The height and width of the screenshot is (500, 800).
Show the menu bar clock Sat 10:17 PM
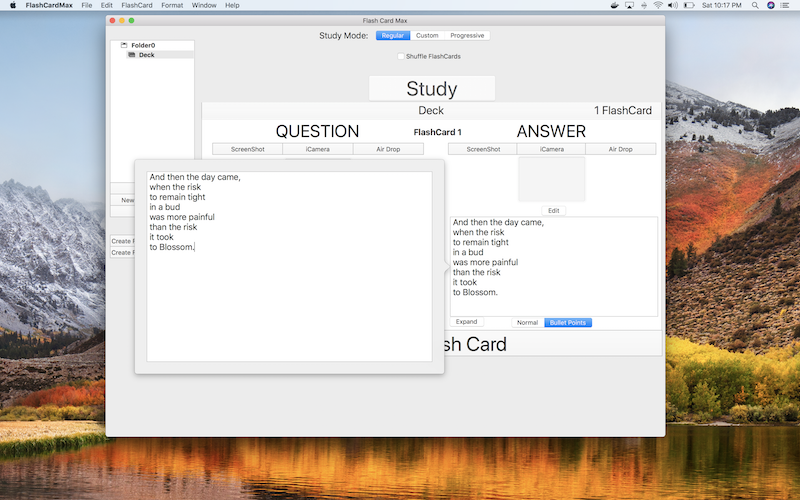point(721,5)
